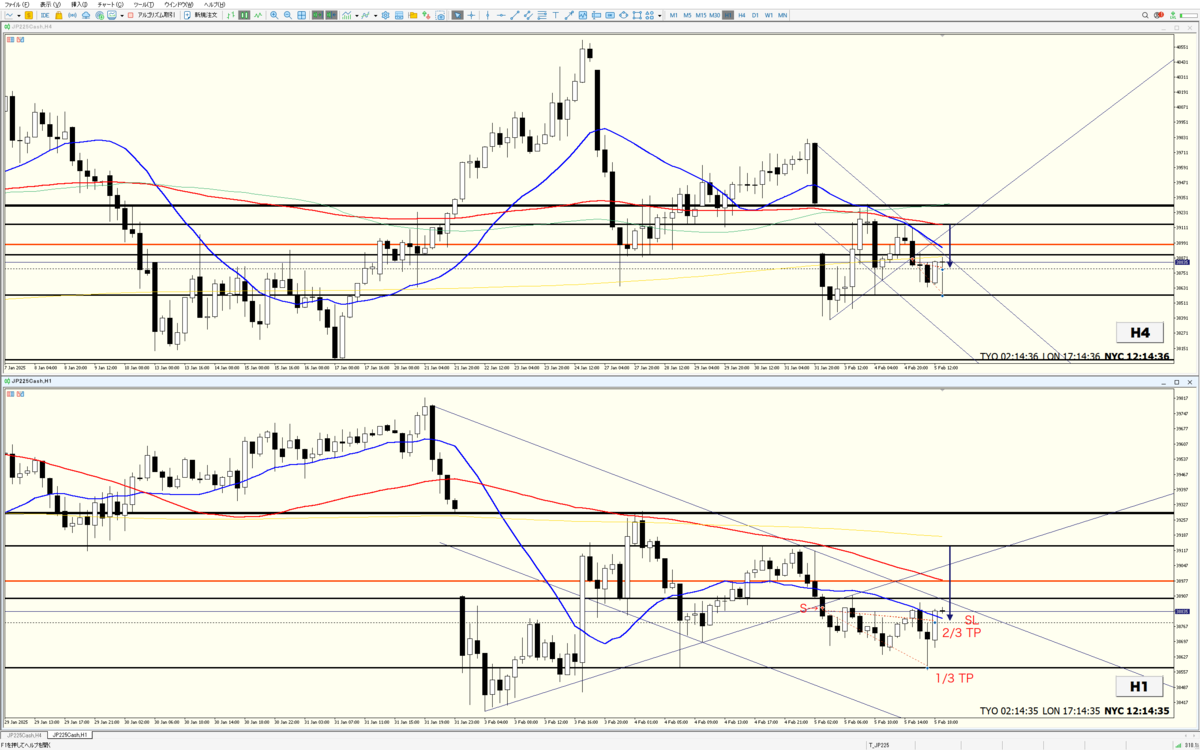Select the equidistant channel tool

[528, 15]
